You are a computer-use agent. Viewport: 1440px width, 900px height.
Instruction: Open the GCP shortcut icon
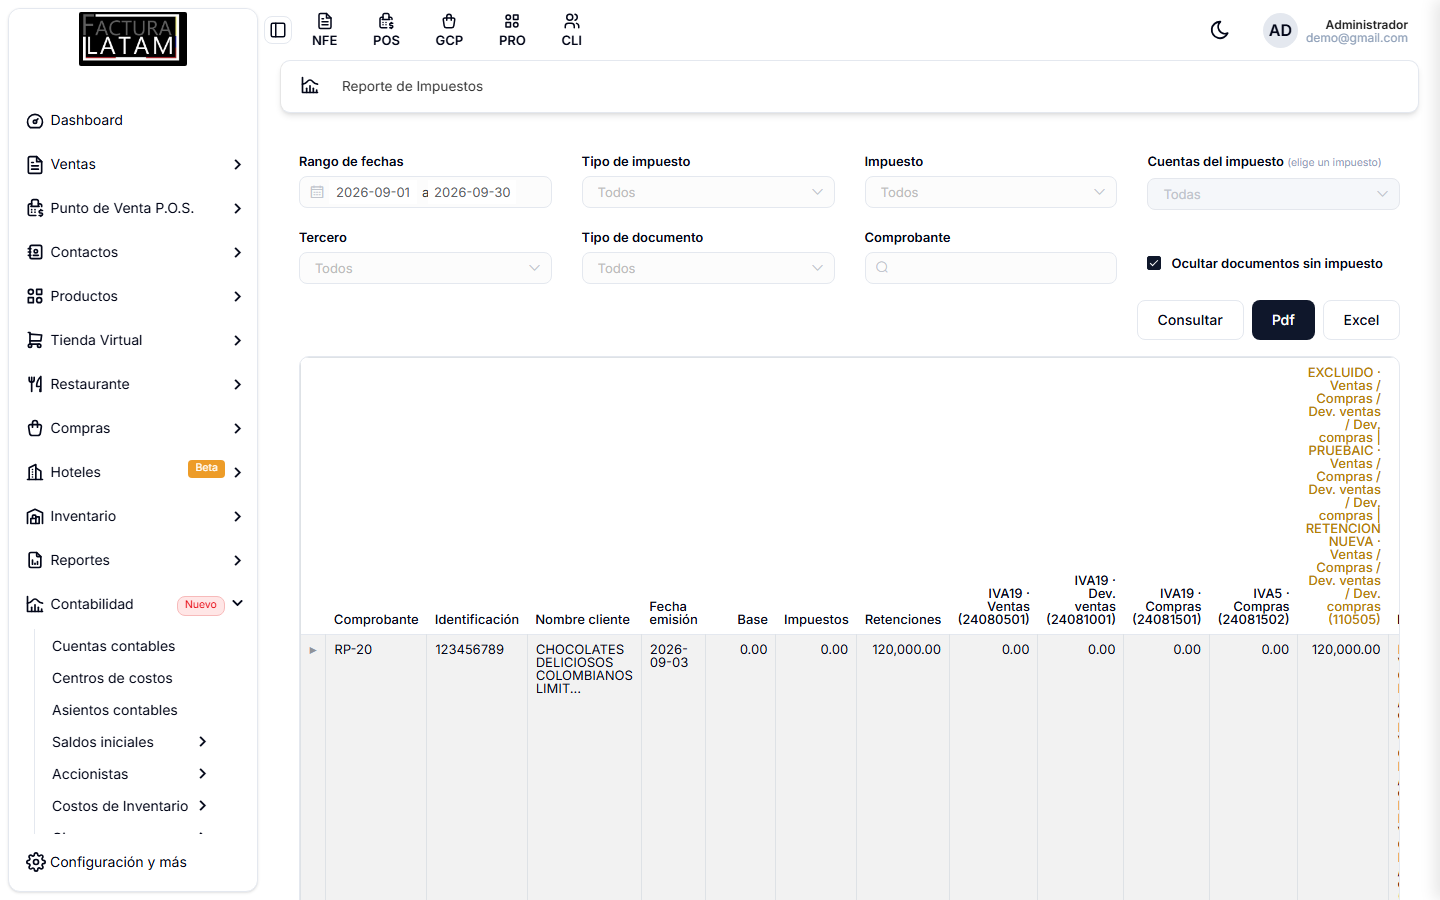(x=449, y=30)
